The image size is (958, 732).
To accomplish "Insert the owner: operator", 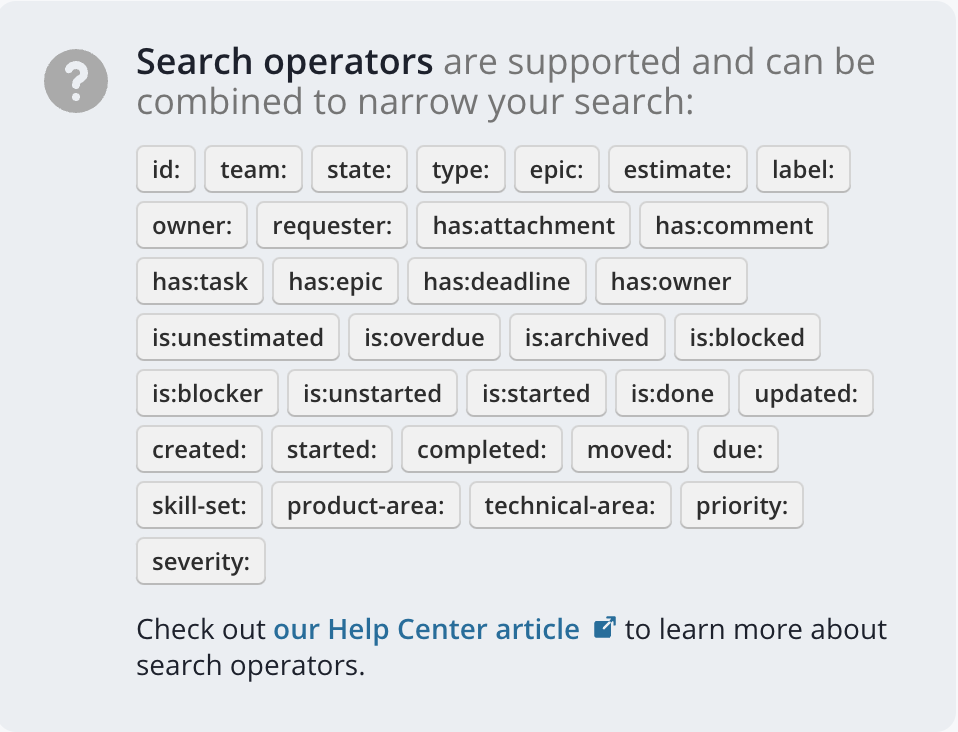I will (x=192, y=225).
